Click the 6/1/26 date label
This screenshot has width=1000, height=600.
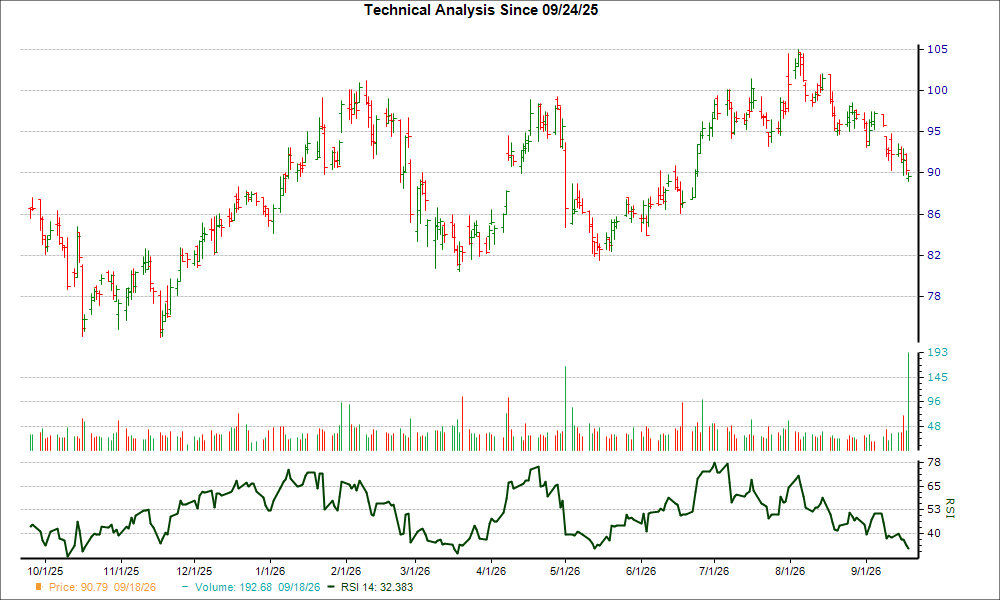(x=641, y=571)
